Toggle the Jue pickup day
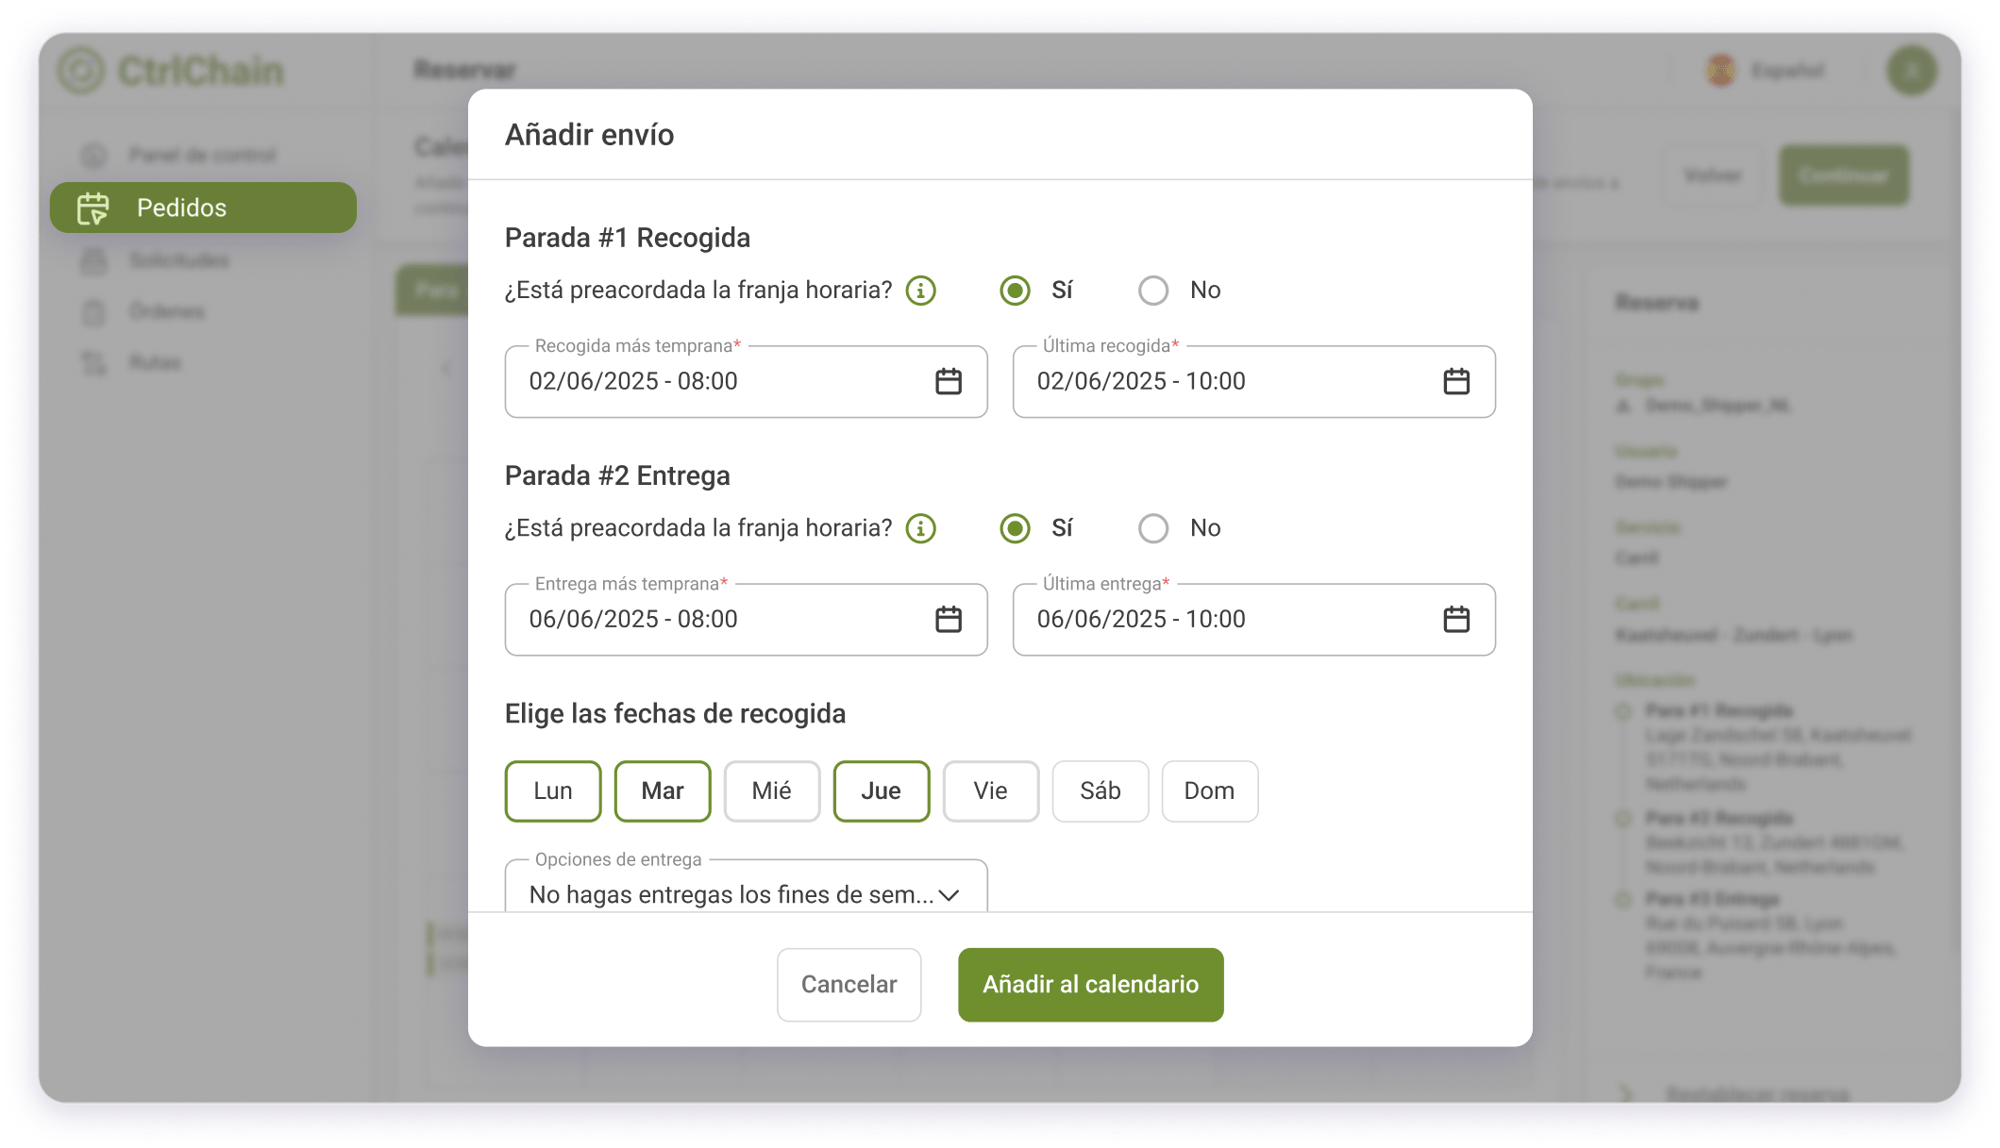 [x=881, y=791]
